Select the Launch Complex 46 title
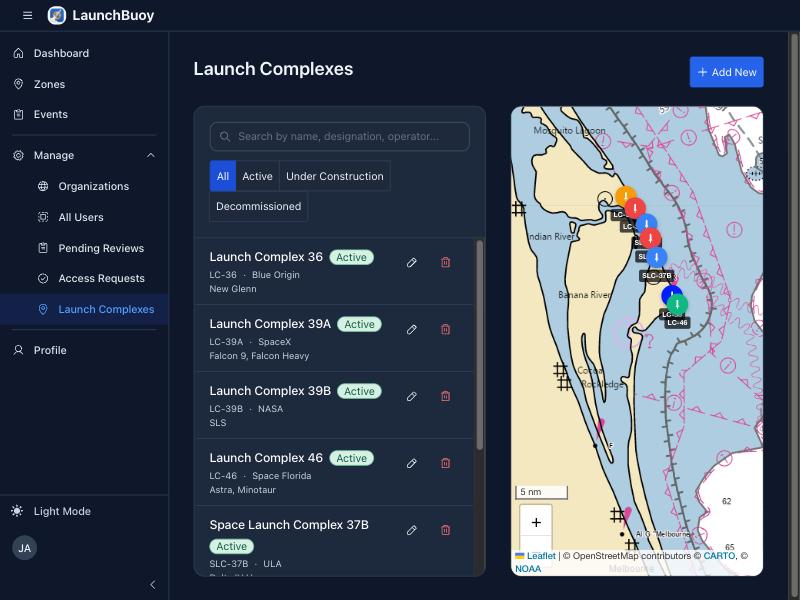Screen dimensions: 800x600 point(266,458)
